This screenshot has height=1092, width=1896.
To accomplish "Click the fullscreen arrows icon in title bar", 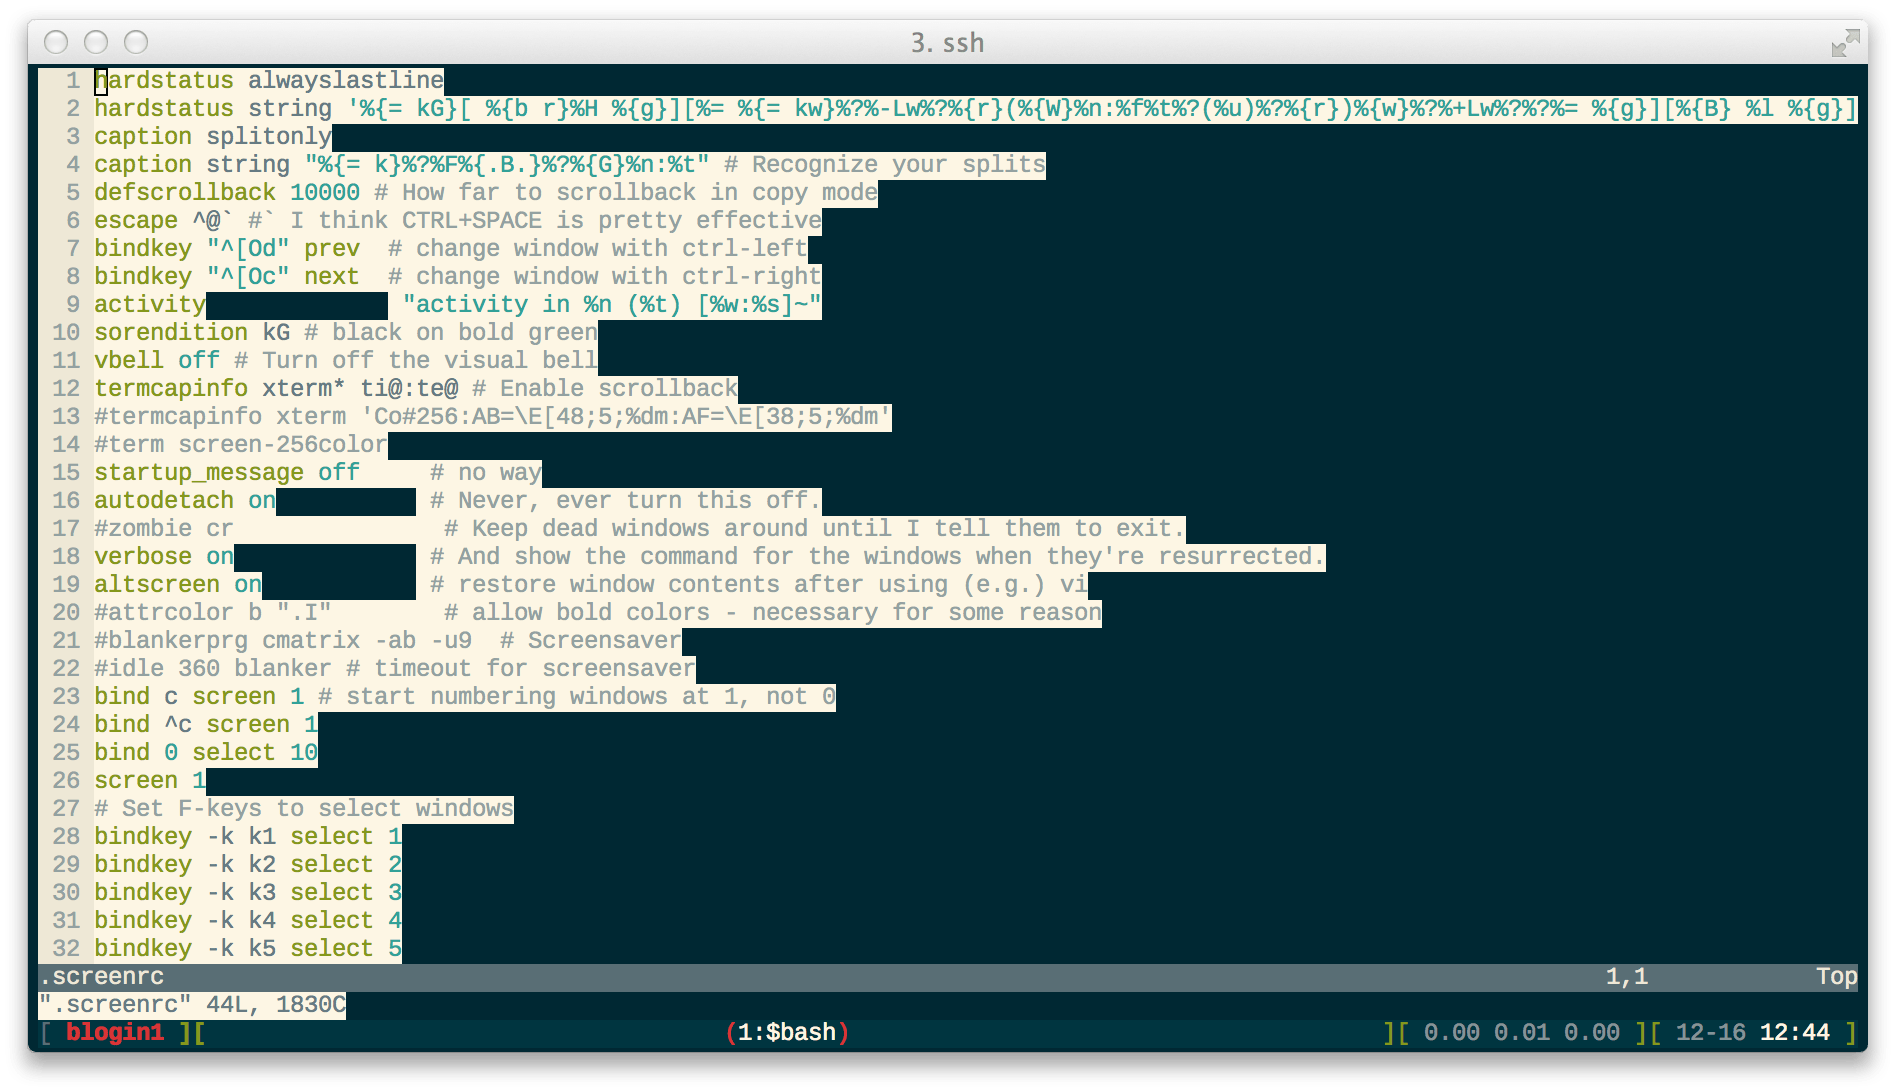I will pos(1845,42).
